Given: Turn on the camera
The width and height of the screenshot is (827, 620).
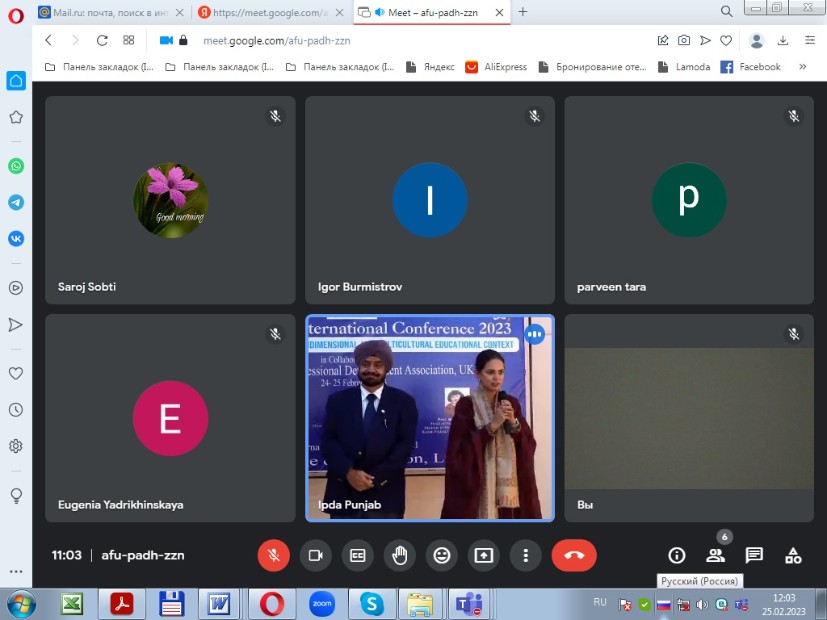Looking at the screenshot, I should coord(316,555).
